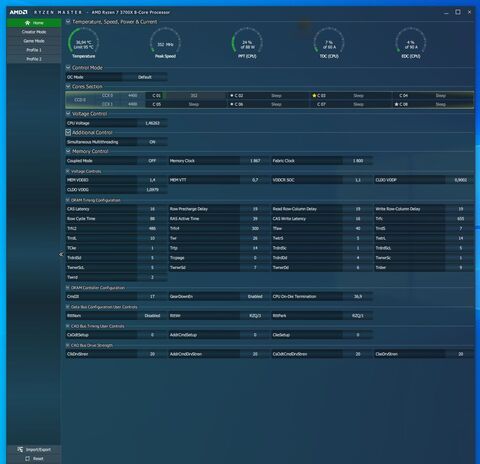Viewport: 480px width, 464px height.
Task: Select Profile 1 in the sidebar
Action: click(x=34, y=50)
